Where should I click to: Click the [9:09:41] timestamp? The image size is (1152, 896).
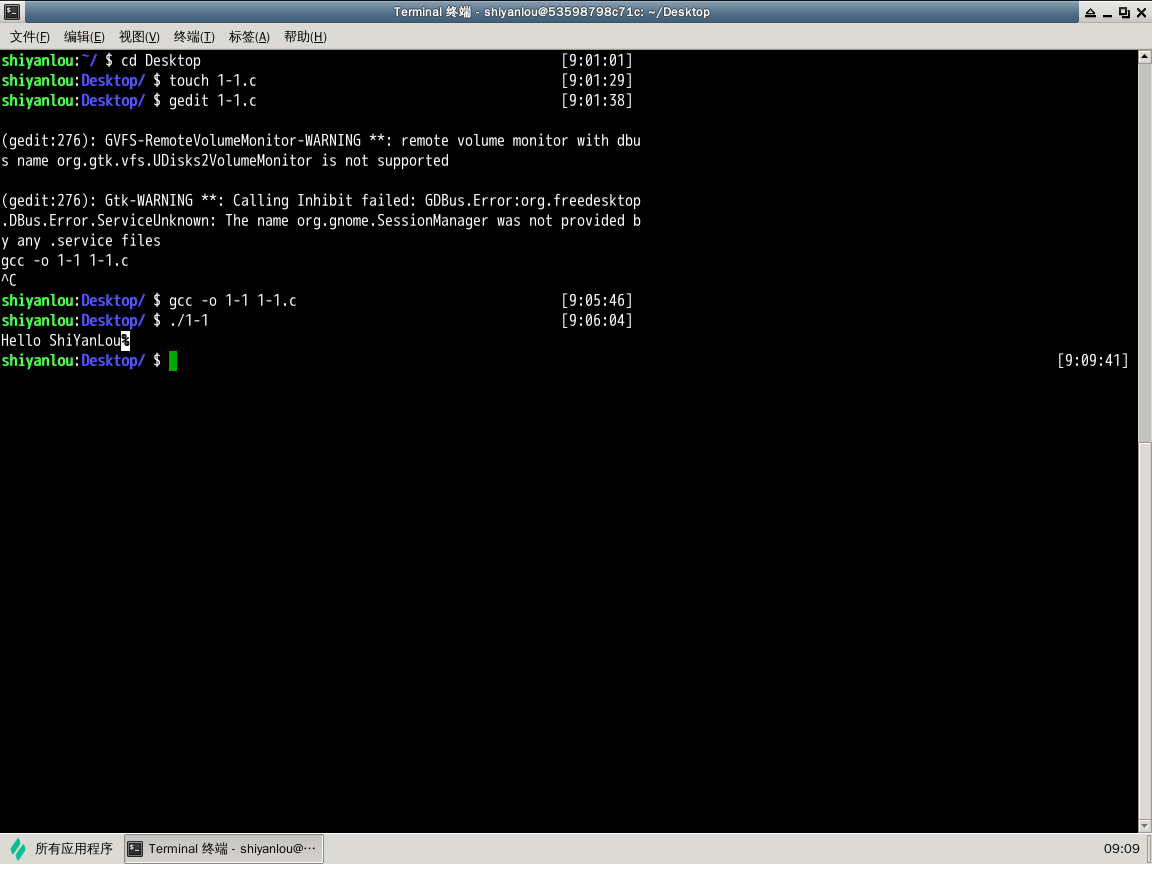tap(1092, 361)
